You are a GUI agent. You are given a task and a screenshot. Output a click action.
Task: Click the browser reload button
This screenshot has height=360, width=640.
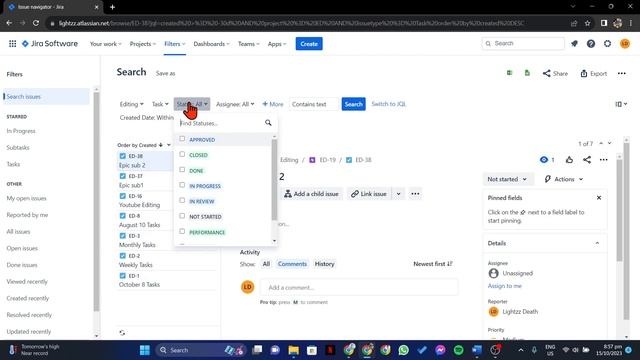point(36,23)
